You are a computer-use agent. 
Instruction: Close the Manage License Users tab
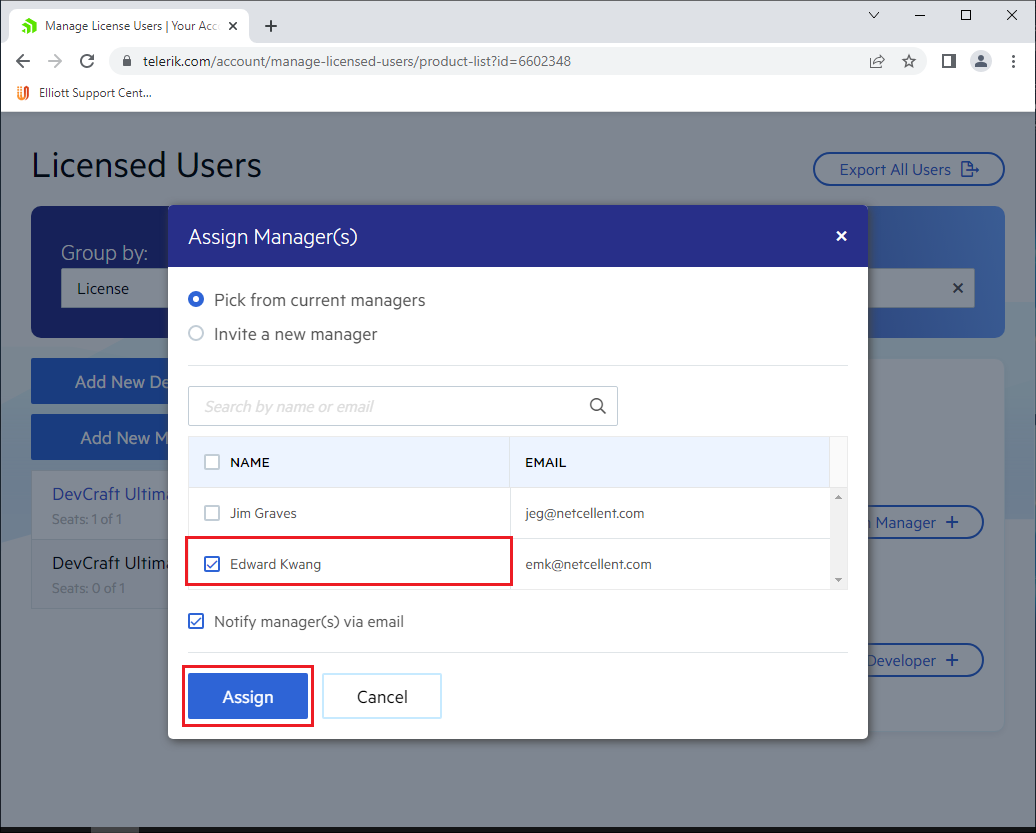coord(233,26)
